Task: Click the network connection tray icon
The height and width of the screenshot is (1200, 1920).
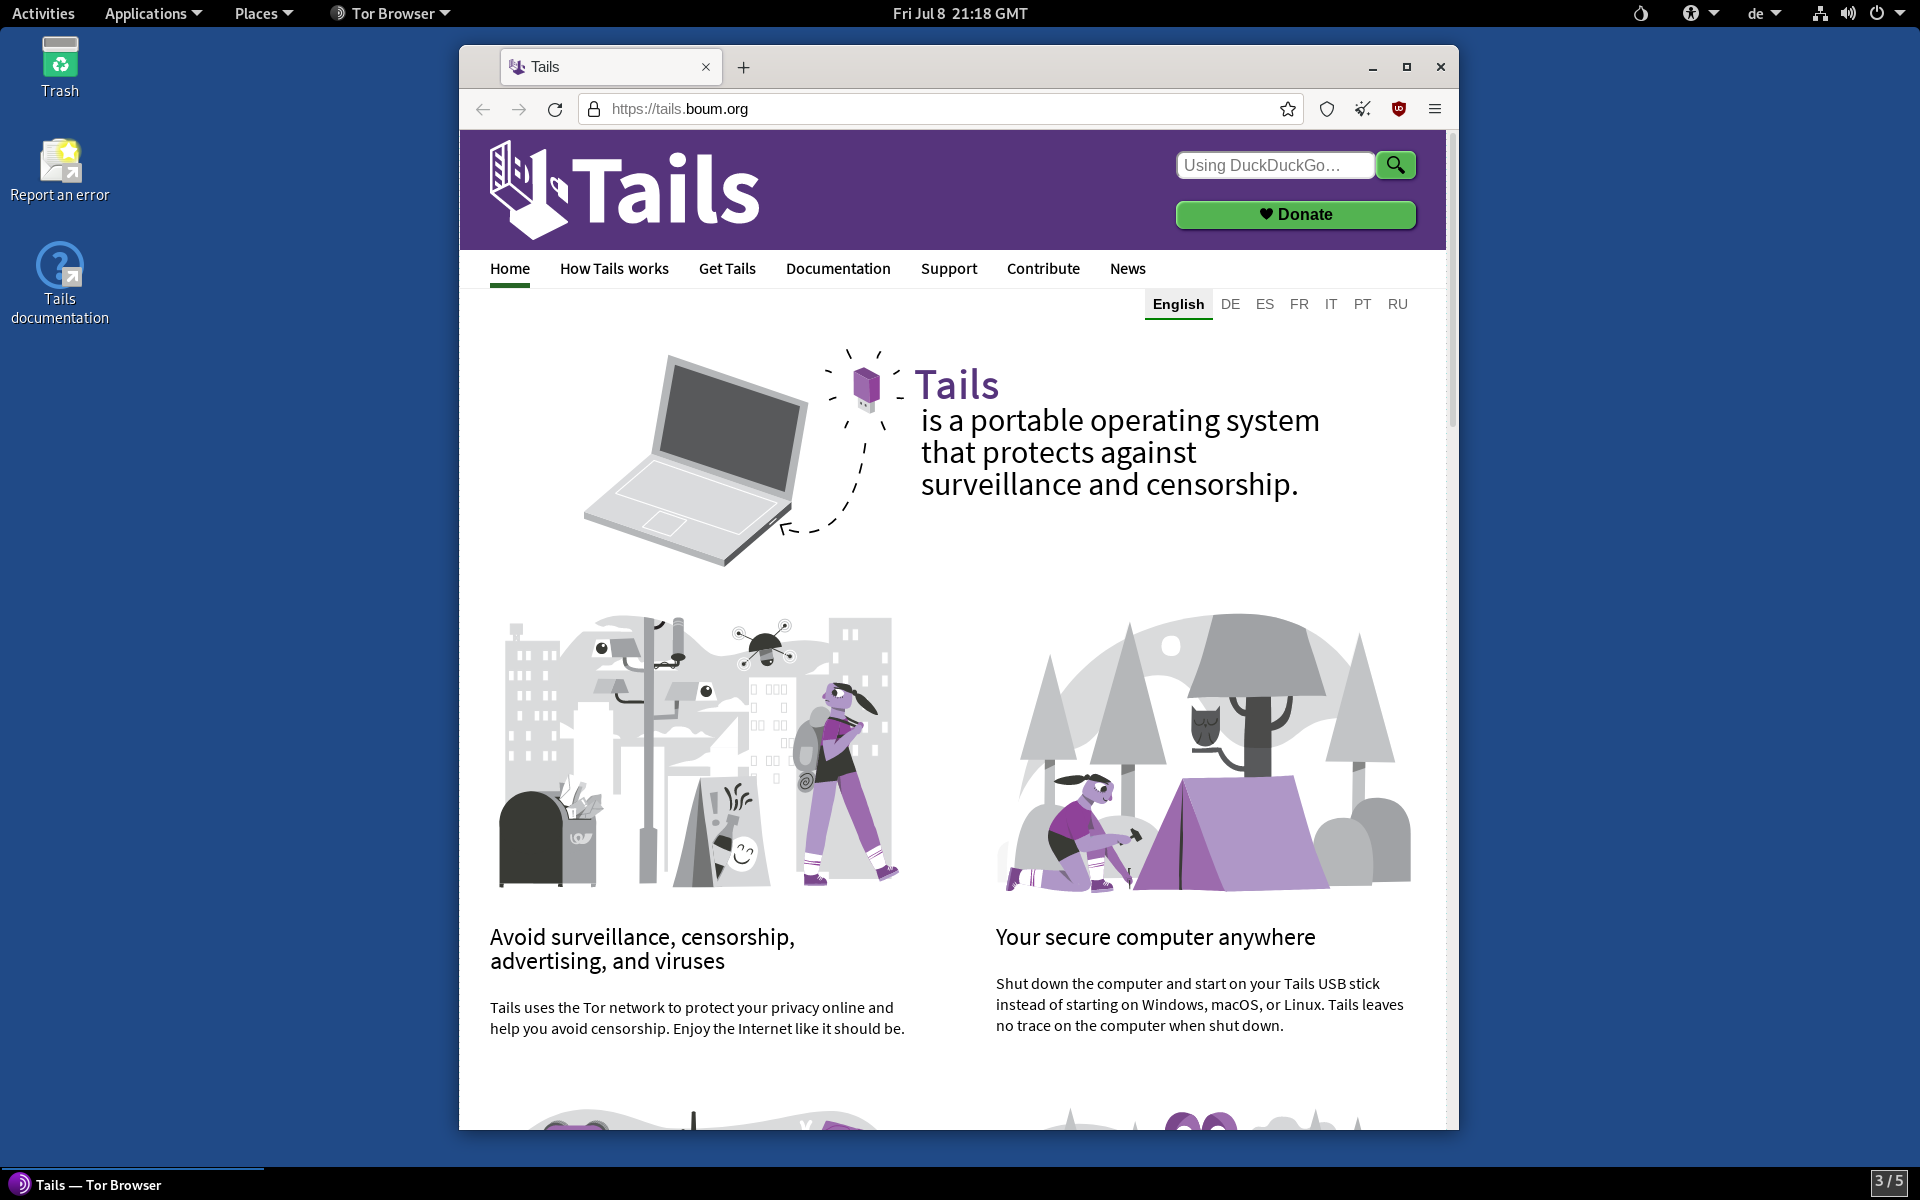Action: coord(1820,13)
